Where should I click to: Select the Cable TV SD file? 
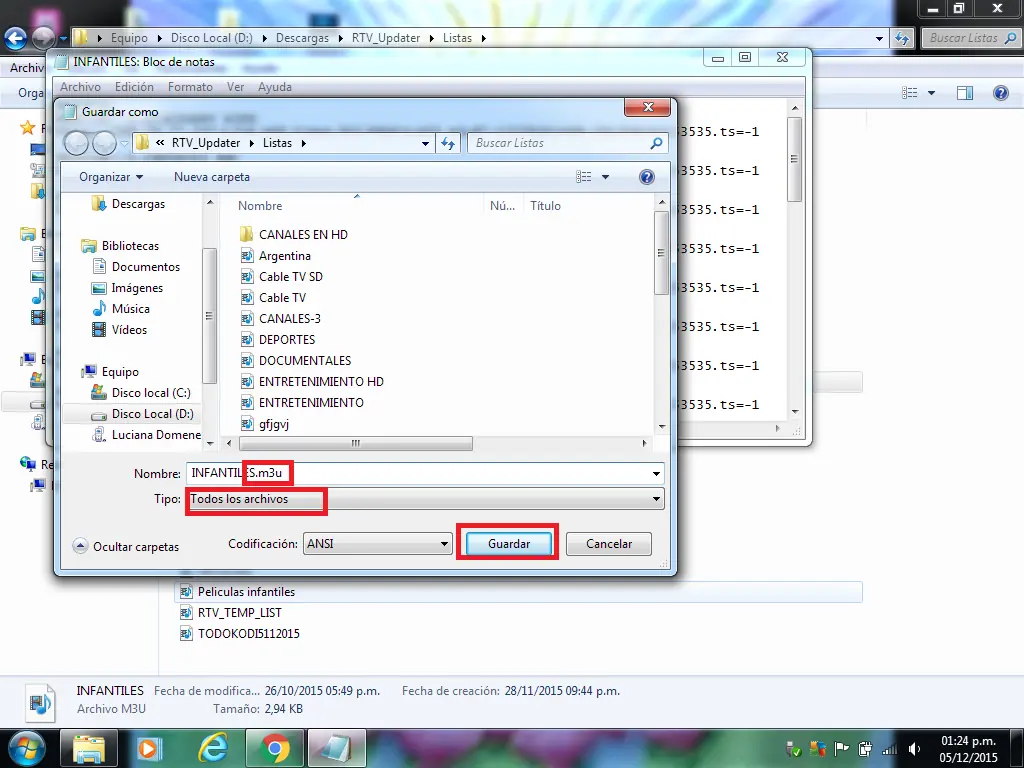(x=291, y=277)
